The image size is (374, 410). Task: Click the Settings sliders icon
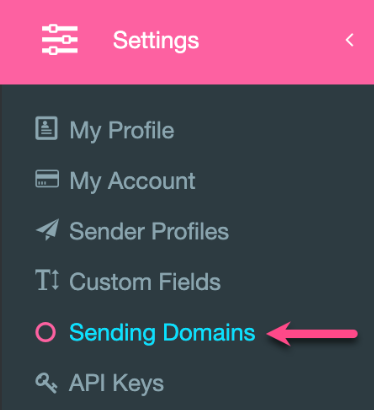[60, 40]
